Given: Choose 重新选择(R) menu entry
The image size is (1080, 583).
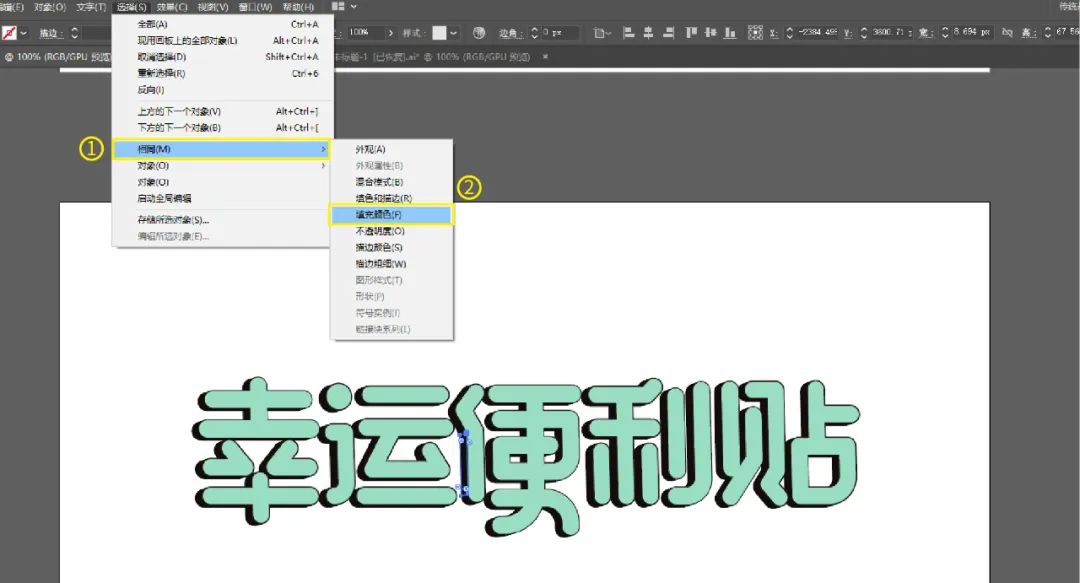Looking at the screenshot, I should coord(222,73).
